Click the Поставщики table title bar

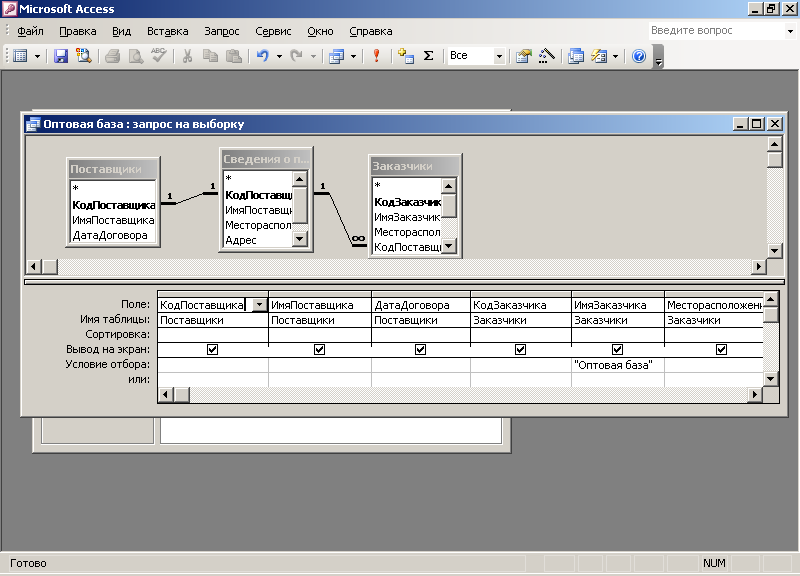(x=113, y=169)
